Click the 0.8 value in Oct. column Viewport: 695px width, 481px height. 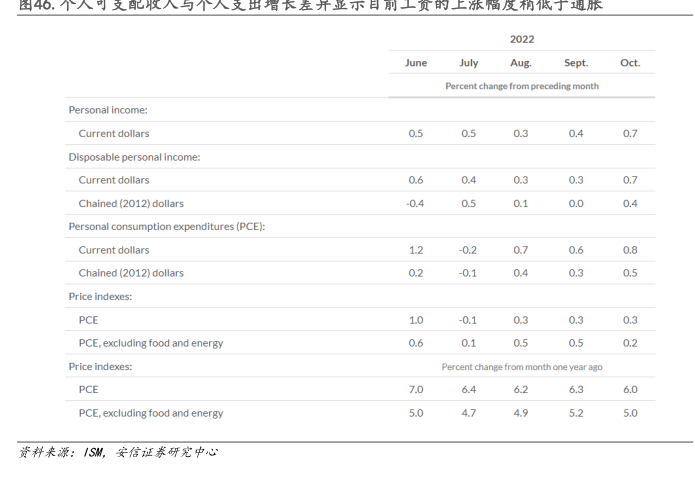point(630,250)
